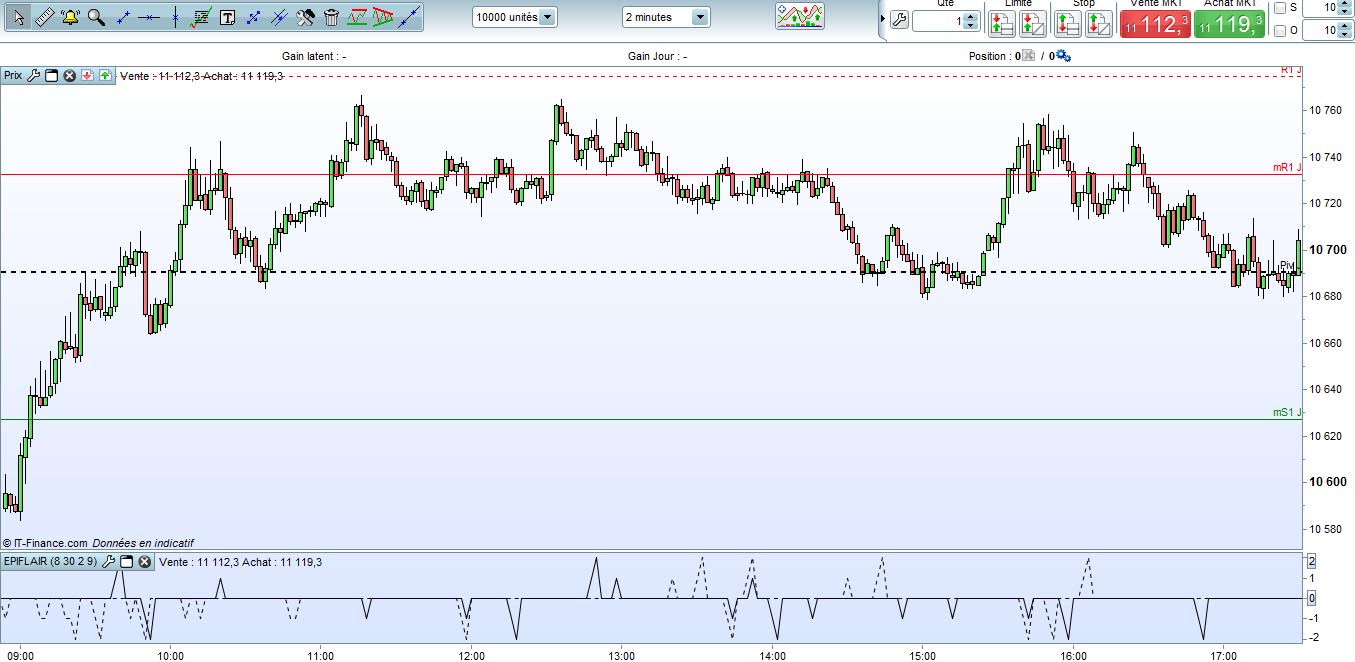Screen dimensions: 1355x662
Task: Select the arrow cursor tool
Action: 18,17
